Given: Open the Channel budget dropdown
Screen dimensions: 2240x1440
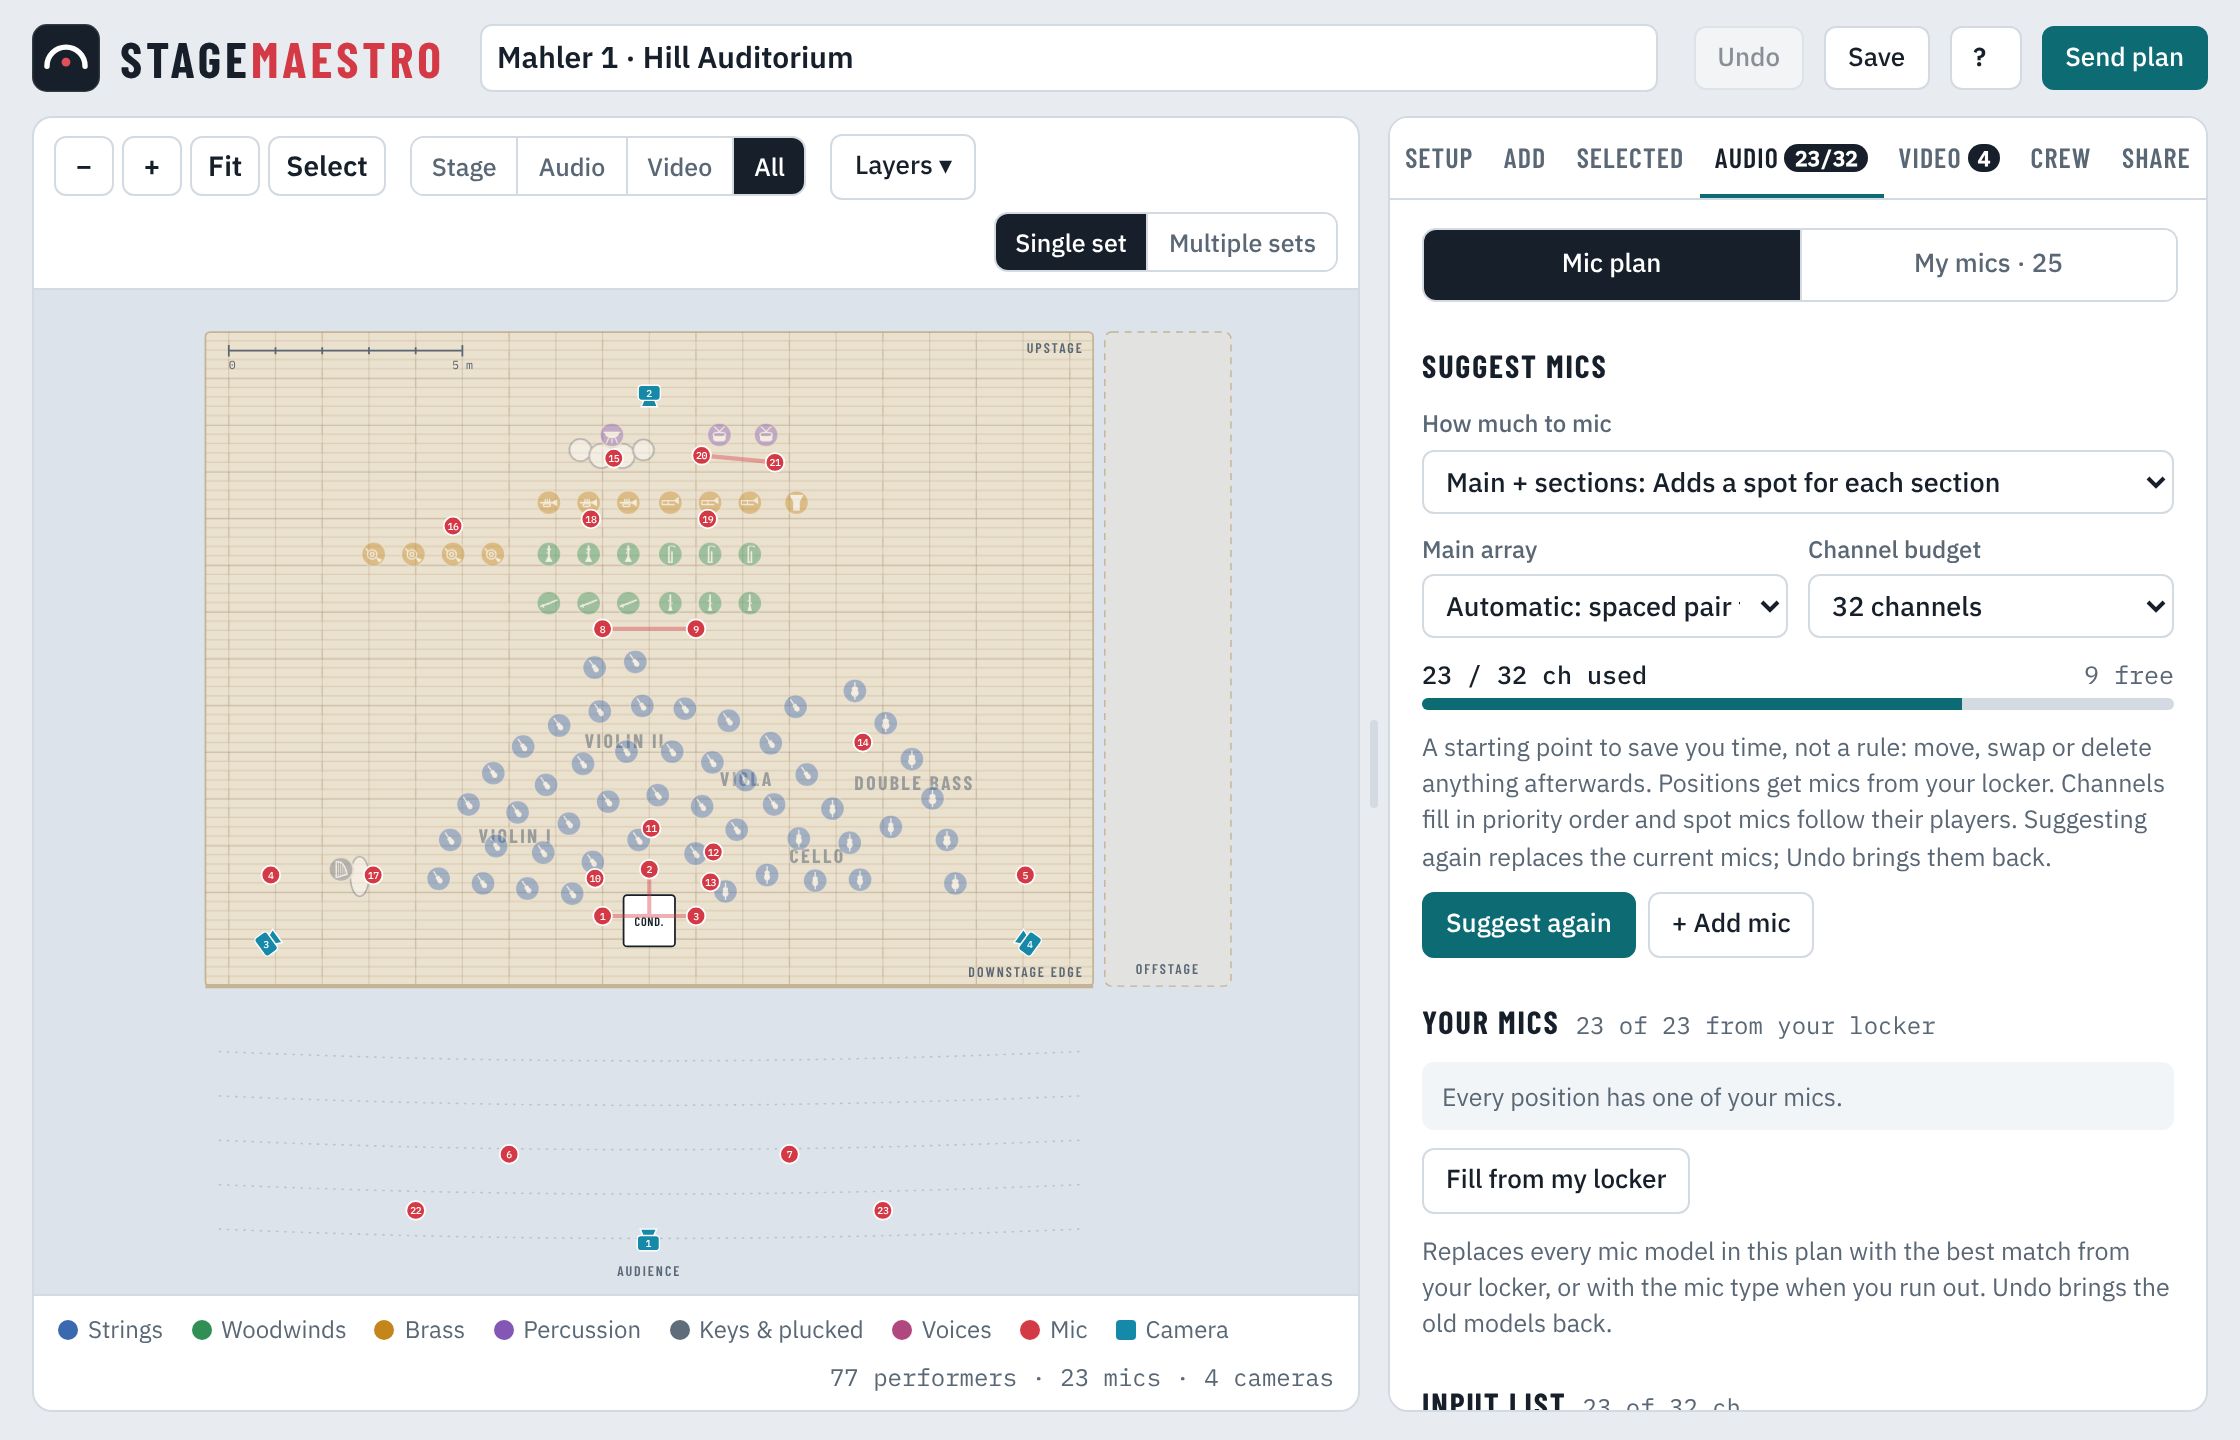Looking at the screenshot, I should click(1991, 606).
